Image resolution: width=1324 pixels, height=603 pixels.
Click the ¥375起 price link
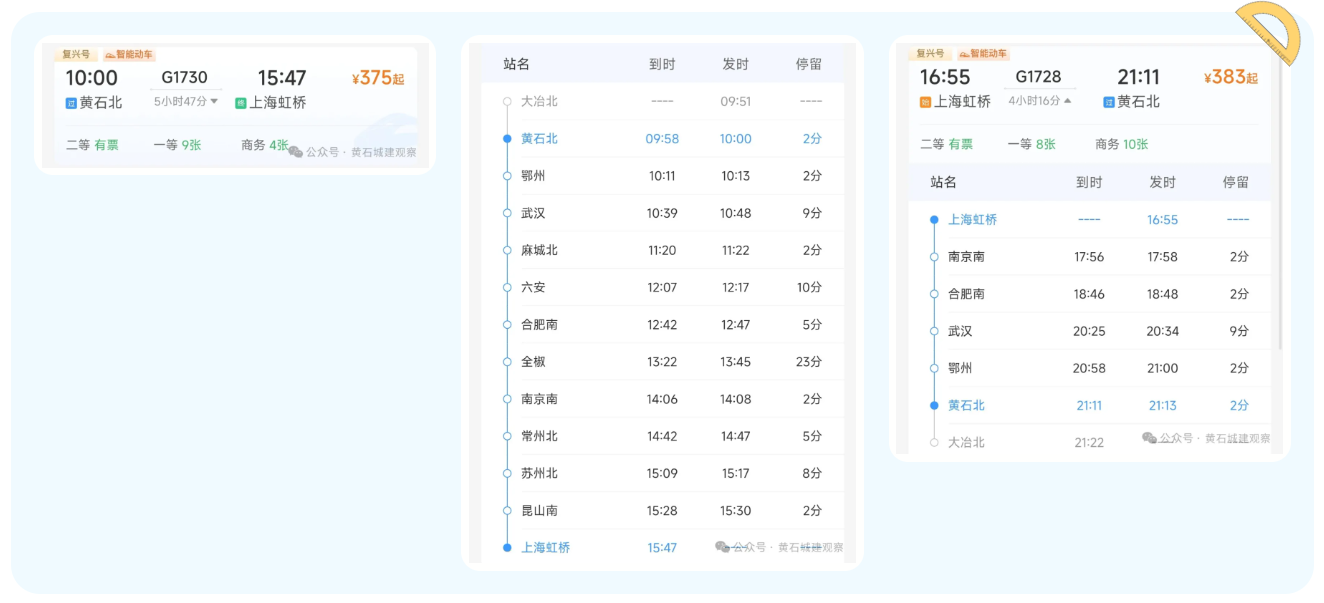click(x=377, y=77)
